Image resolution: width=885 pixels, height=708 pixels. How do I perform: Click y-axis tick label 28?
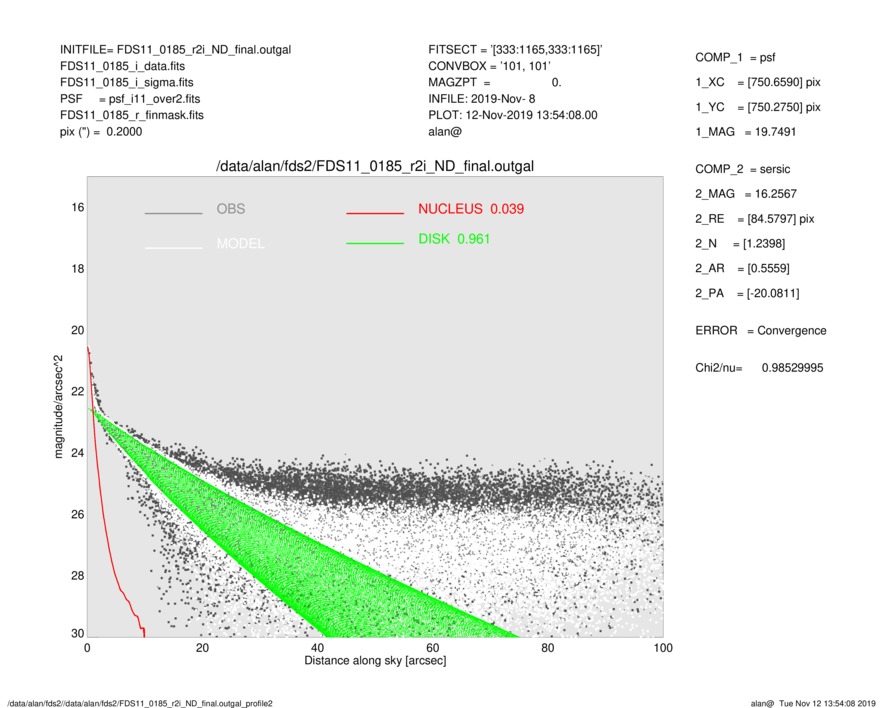tap(77, 576)
